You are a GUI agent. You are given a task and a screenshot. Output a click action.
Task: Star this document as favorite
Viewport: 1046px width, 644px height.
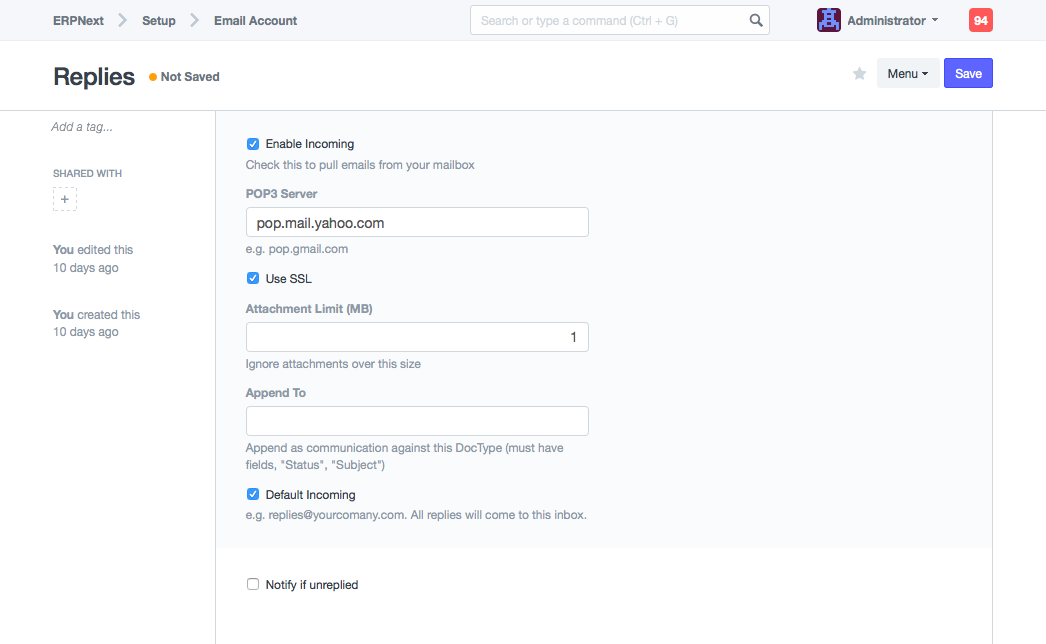coord(859,74)
